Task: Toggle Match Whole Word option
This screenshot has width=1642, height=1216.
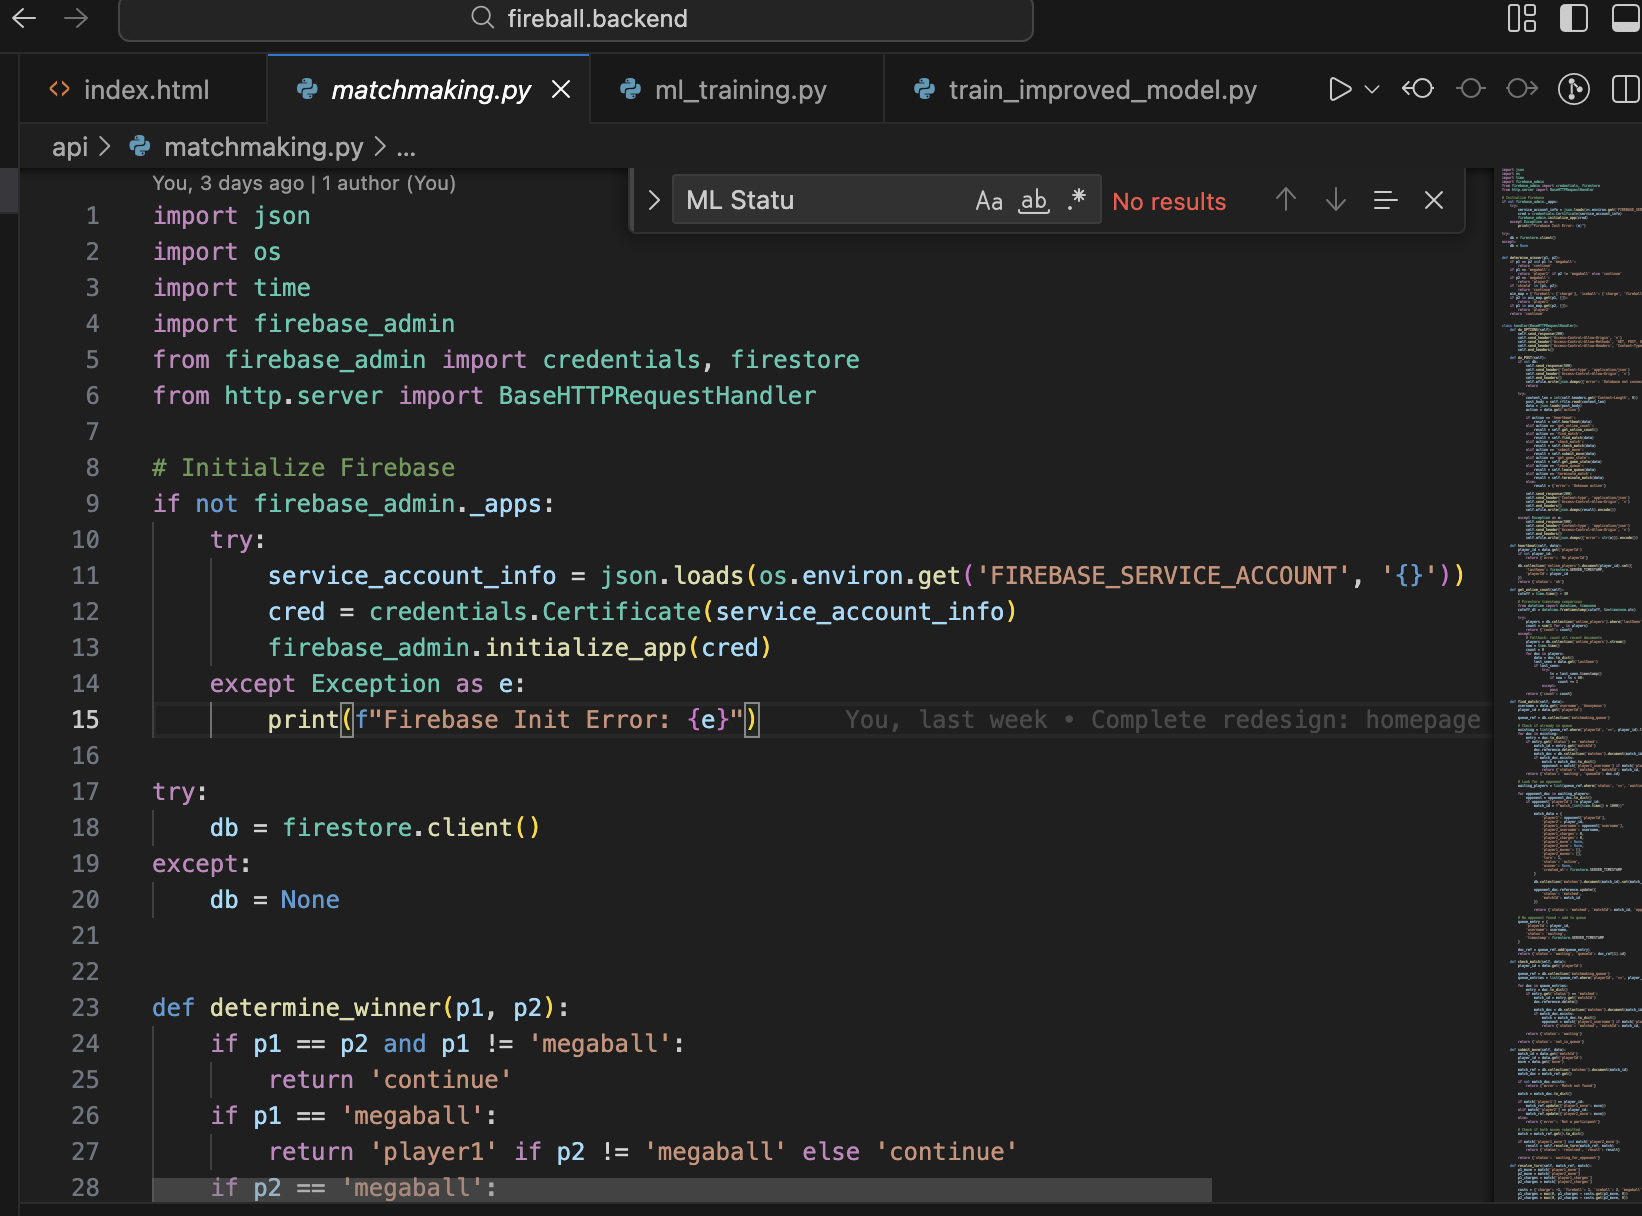Action: tap(1033, 201)
